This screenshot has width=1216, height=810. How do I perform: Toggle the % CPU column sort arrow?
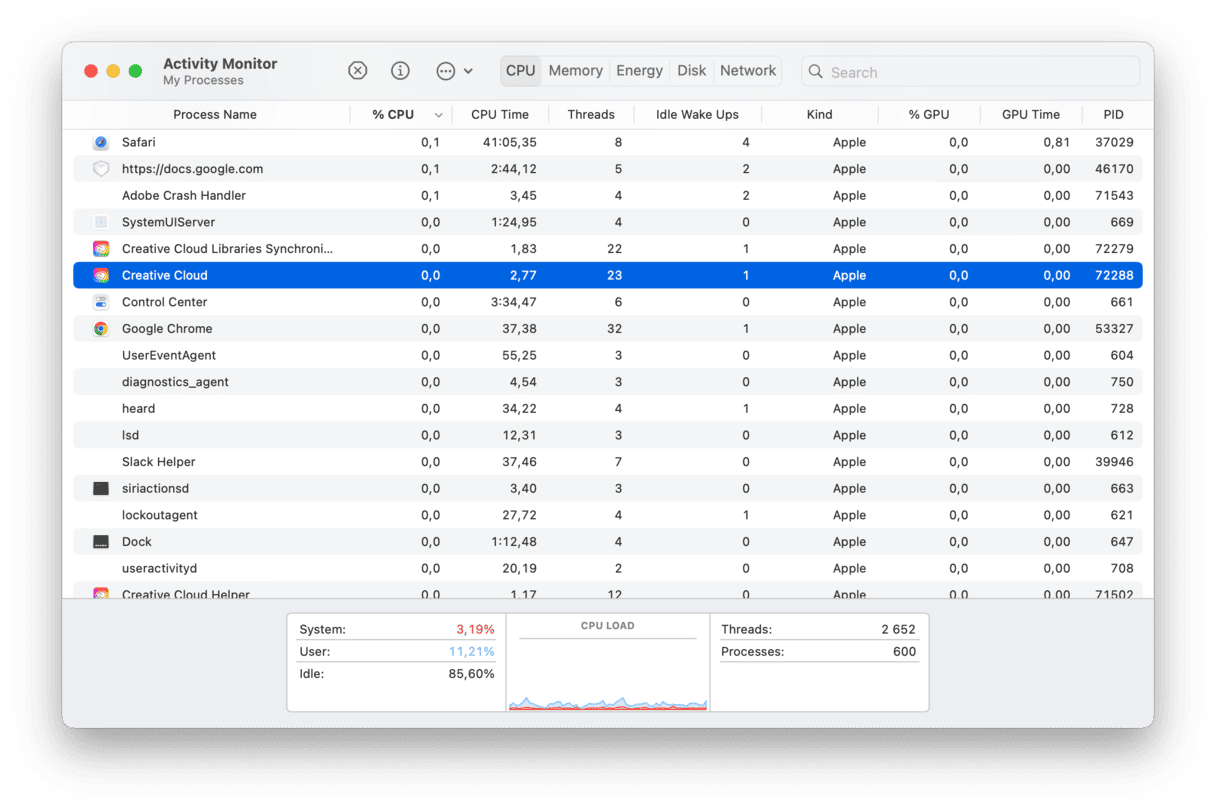point(438,115)
